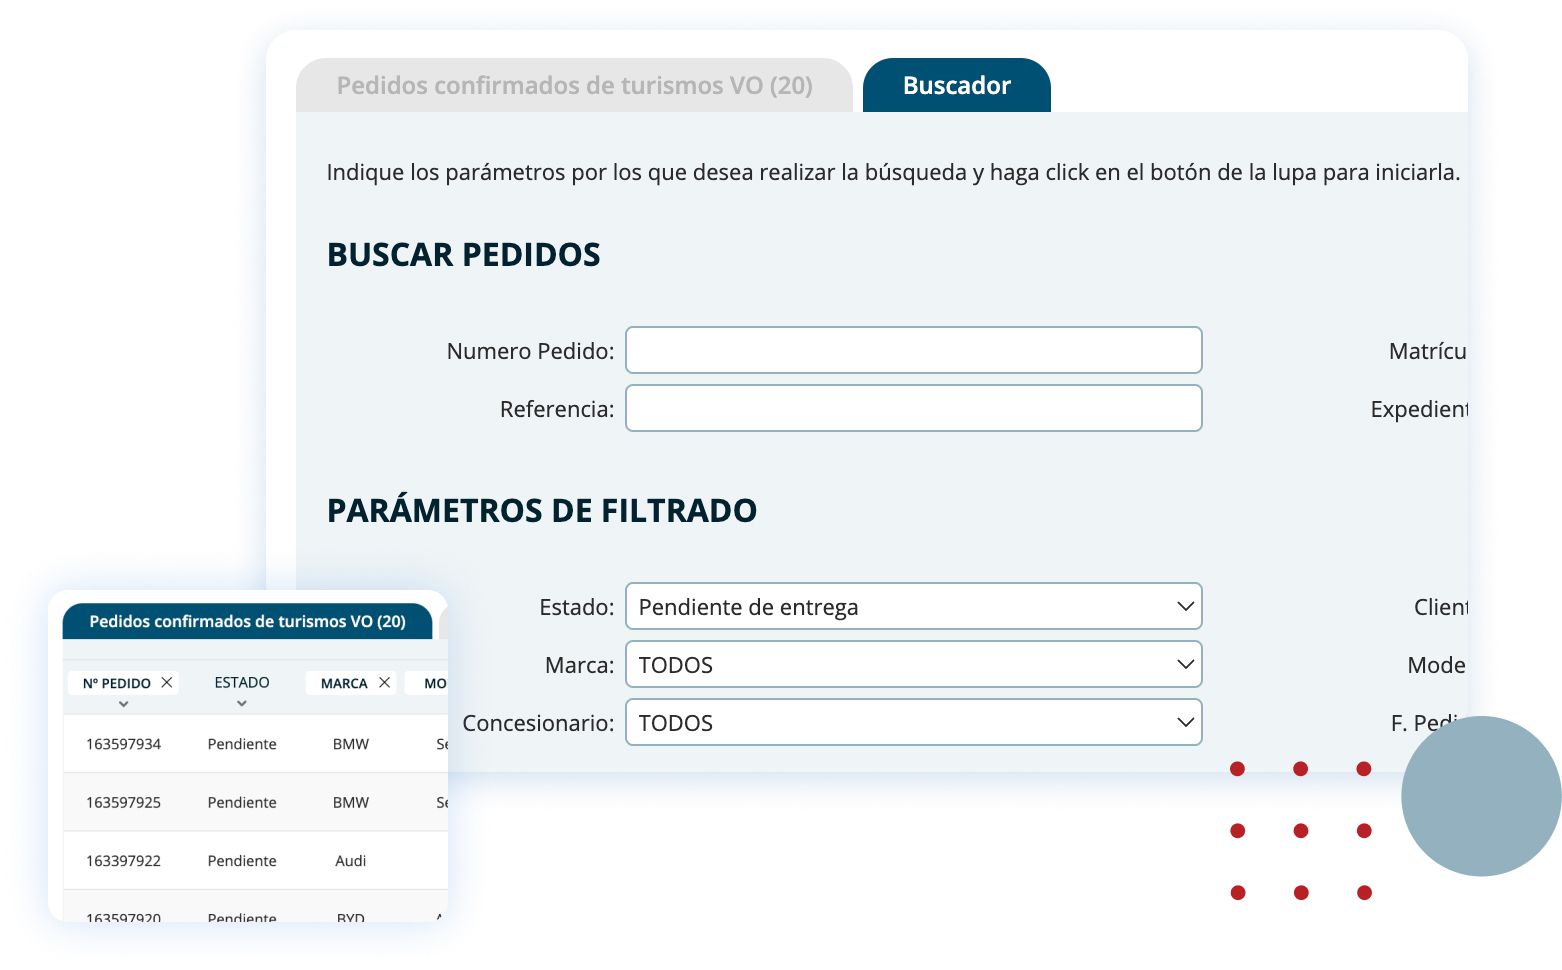Open the Marca dropdown set to TODOS
Viewport: 1562px width, 970px height.
coord(912,665)
